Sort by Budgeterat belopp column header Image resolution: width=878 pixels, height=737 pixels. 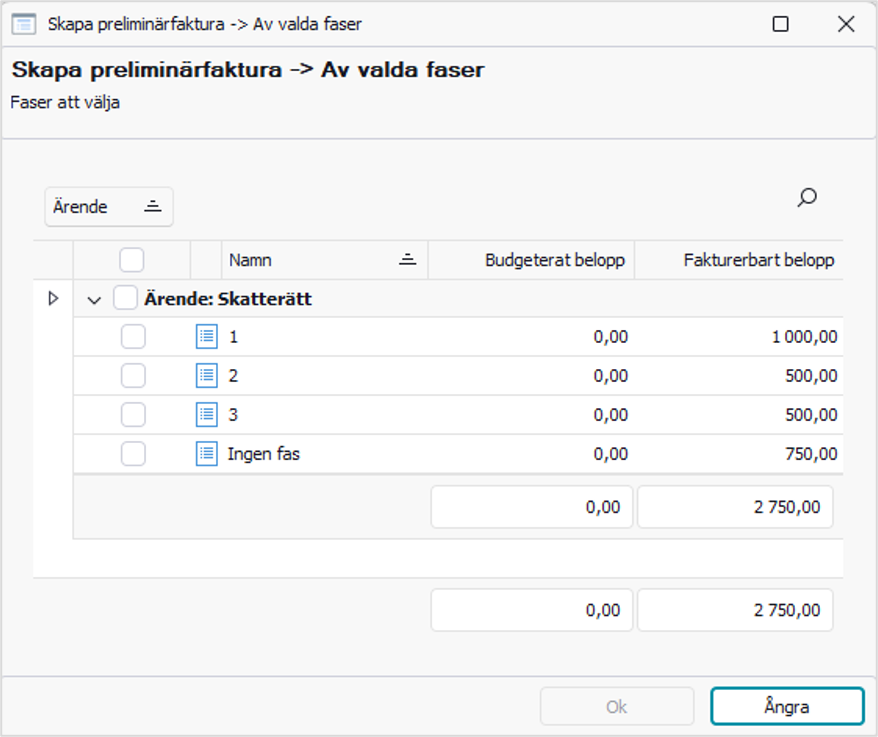click(531, 260)
